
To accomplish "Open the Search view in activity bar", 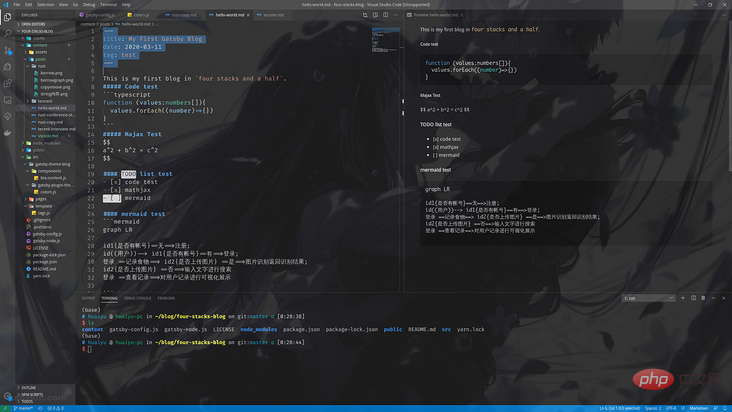I will tap(7, 34).
